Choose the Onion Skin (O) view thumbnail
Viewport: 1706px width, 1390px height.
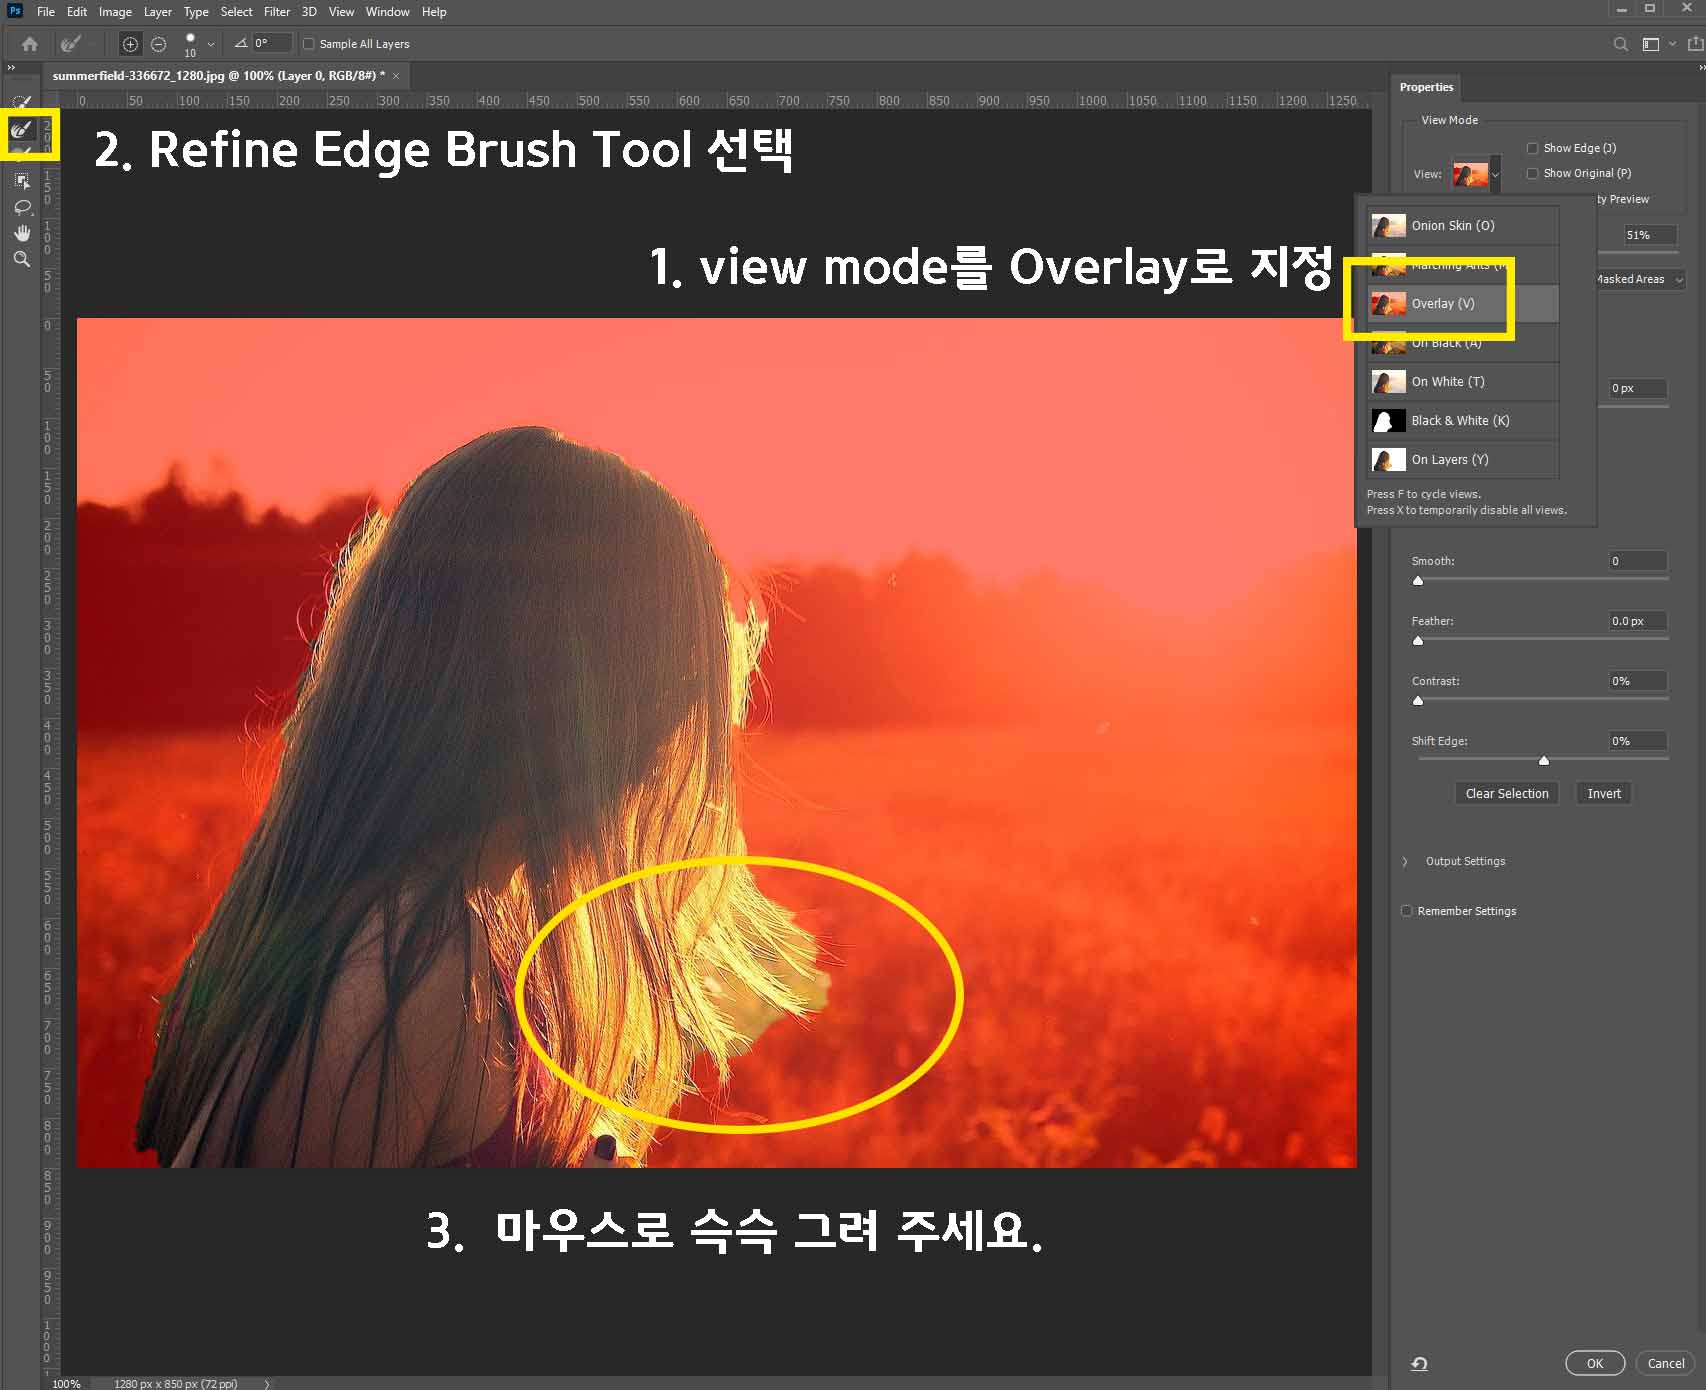[x=1388, y=225]
